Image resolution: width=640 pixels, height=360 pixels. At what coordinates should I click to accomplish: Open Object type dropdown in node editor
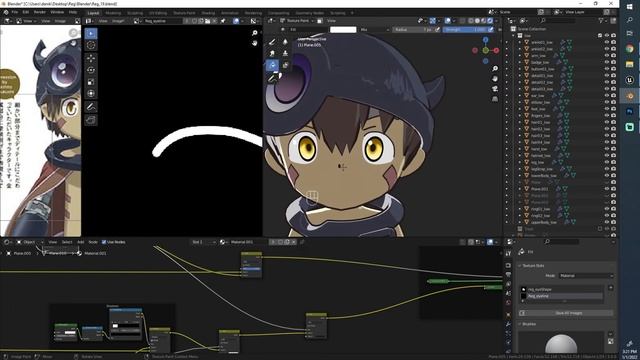pos(29,242)
